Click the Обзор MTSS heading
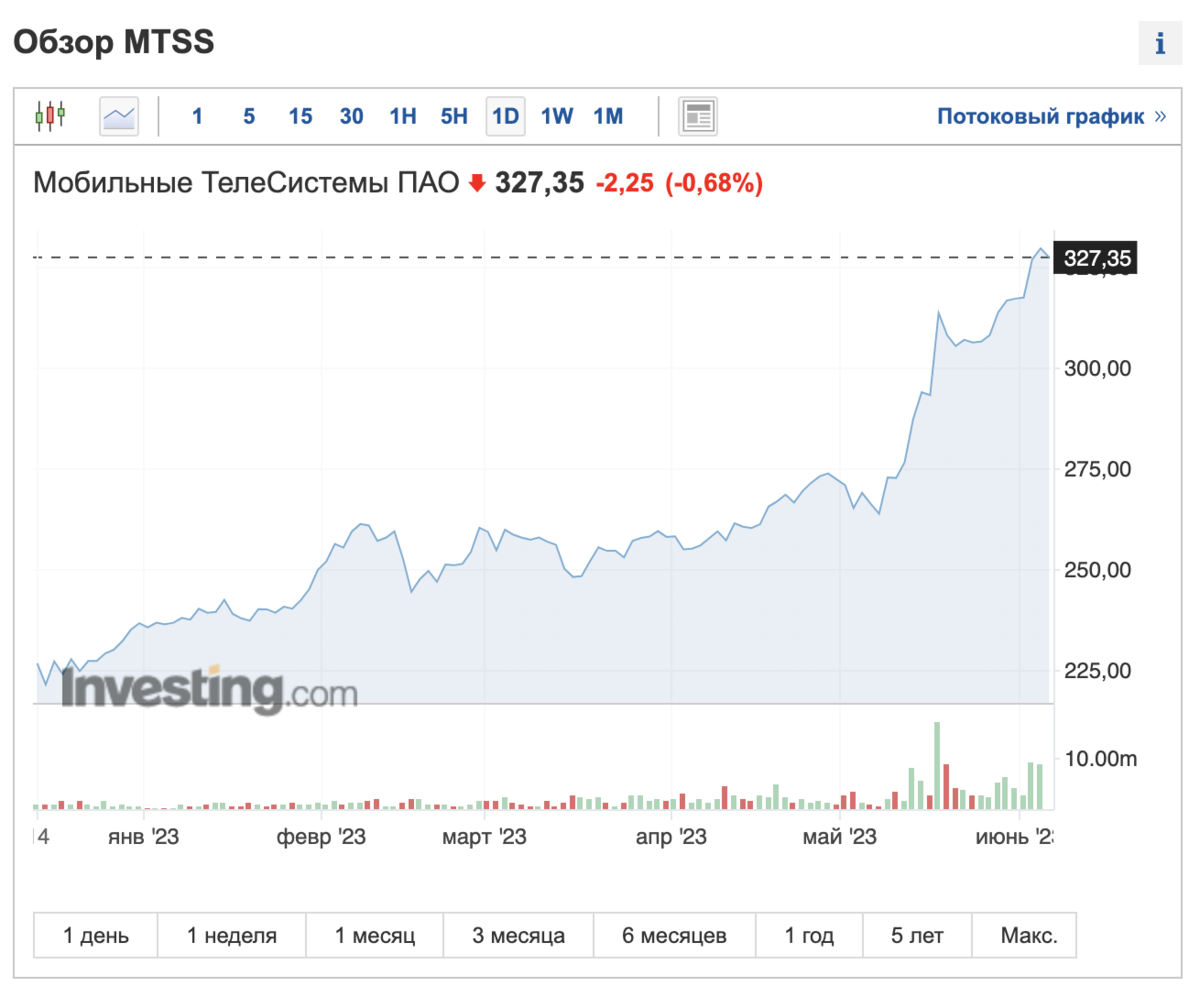Screen dimensions: 1200x997 [x=113, y=43]
